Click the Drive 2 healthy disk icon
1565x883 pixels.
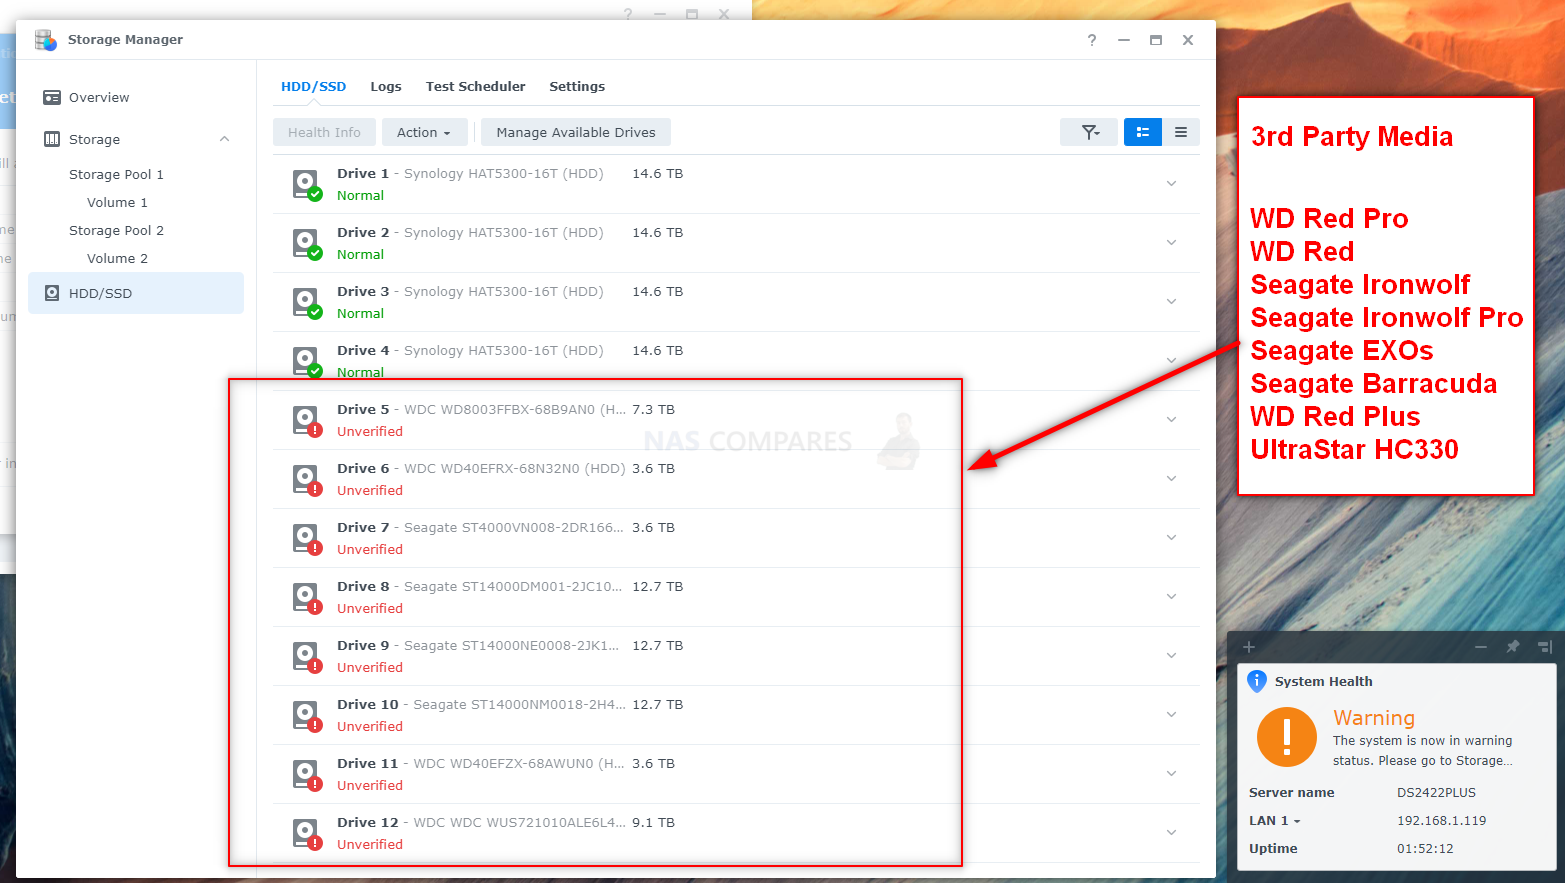click(x=306, y=244)
